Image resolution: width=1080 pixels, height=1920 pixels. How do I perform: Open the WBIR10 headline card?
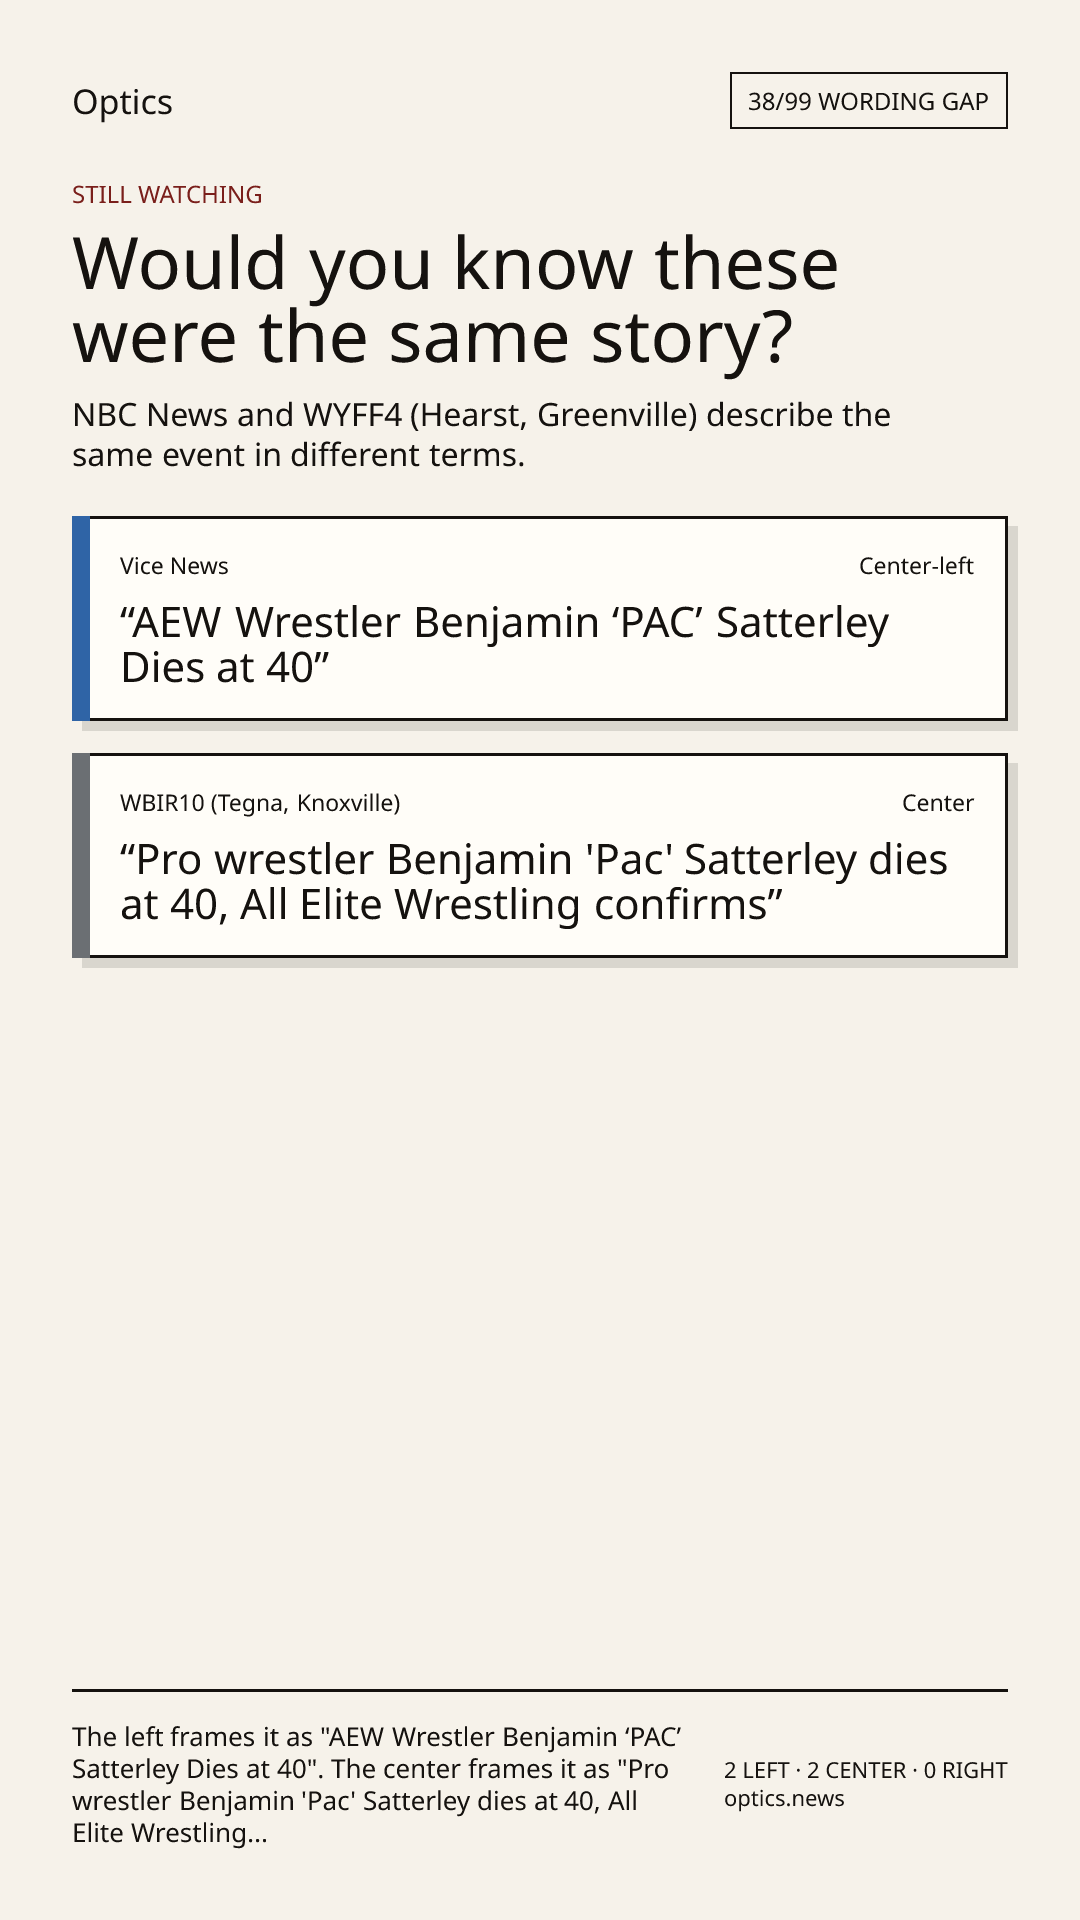540,855
